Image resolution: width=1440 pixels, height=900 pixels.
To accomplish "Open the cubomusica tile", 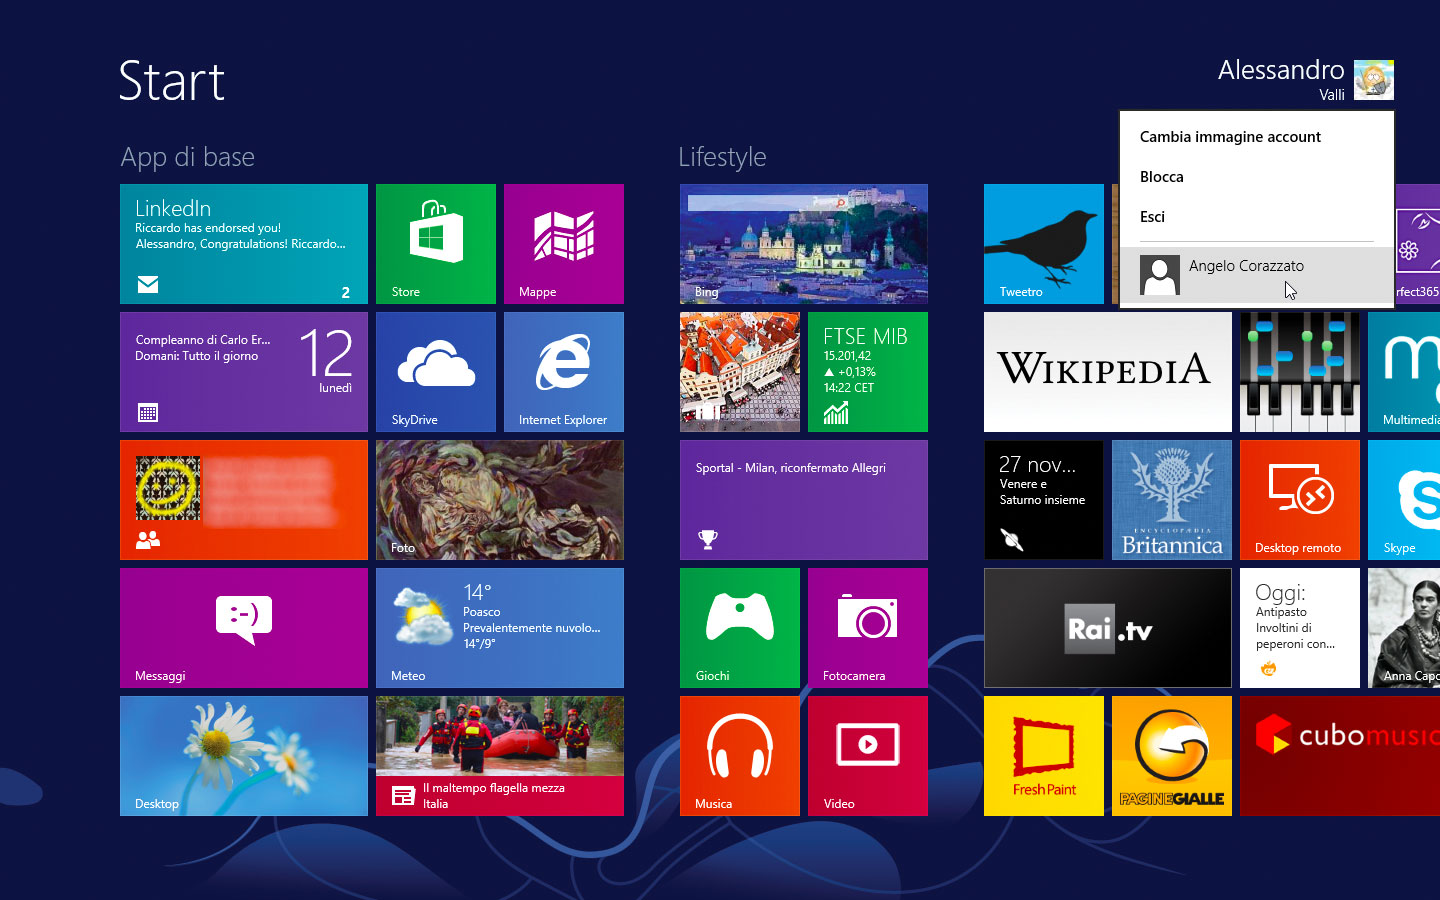I will [1340, 756].
